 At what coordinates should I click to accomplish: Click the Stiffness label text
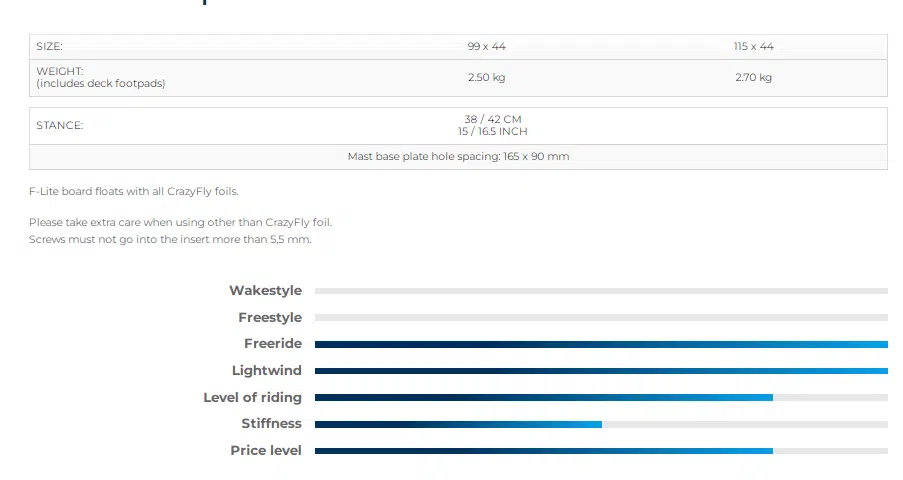(271, 424)
